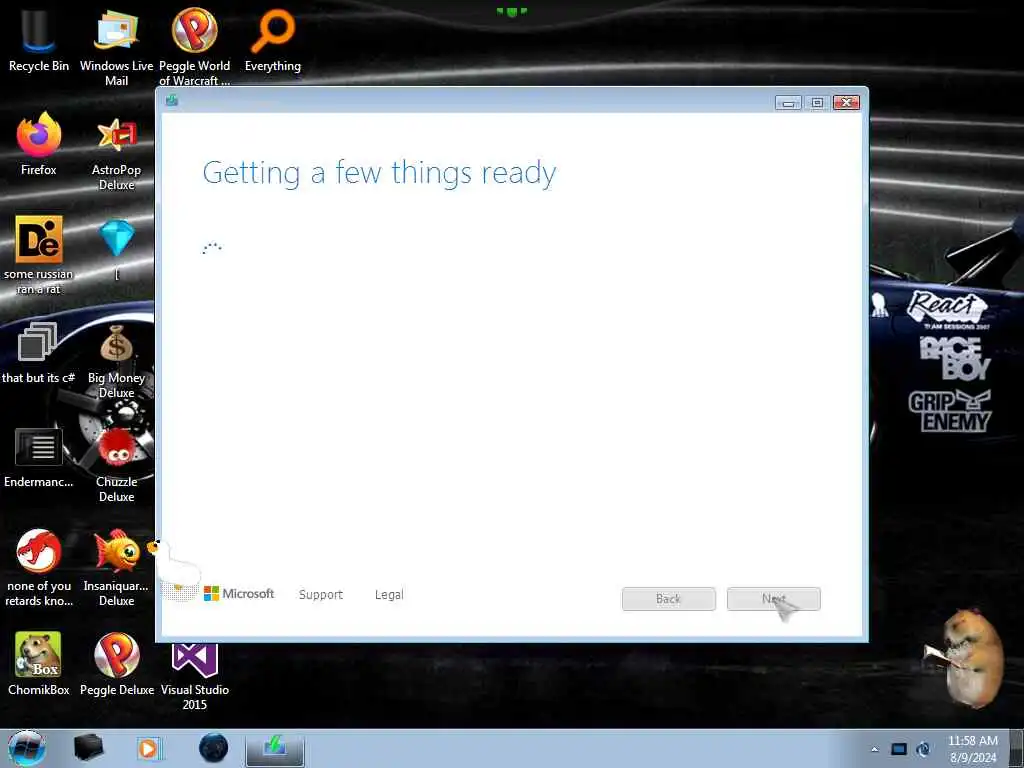Launch Windows Live Mail shortcut

point(116,47)
